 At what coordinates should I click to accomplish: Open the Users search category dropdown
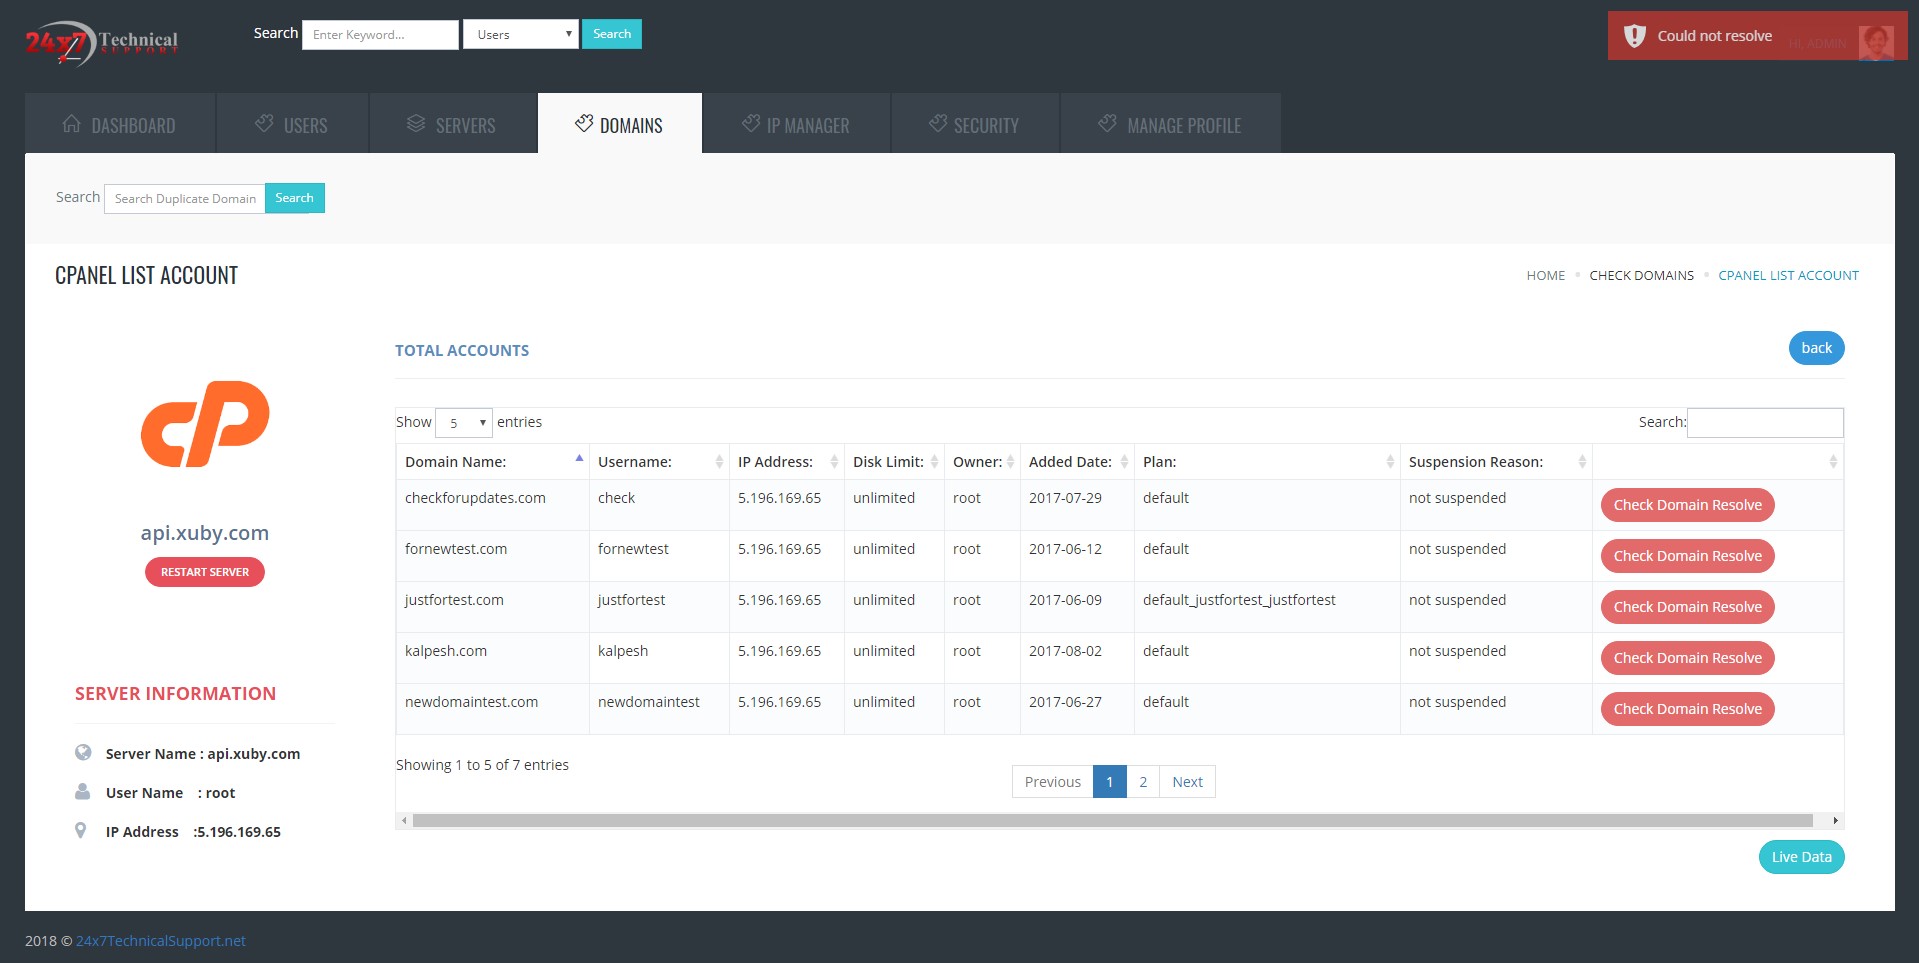pyautogui.click(x=520, y=35)
